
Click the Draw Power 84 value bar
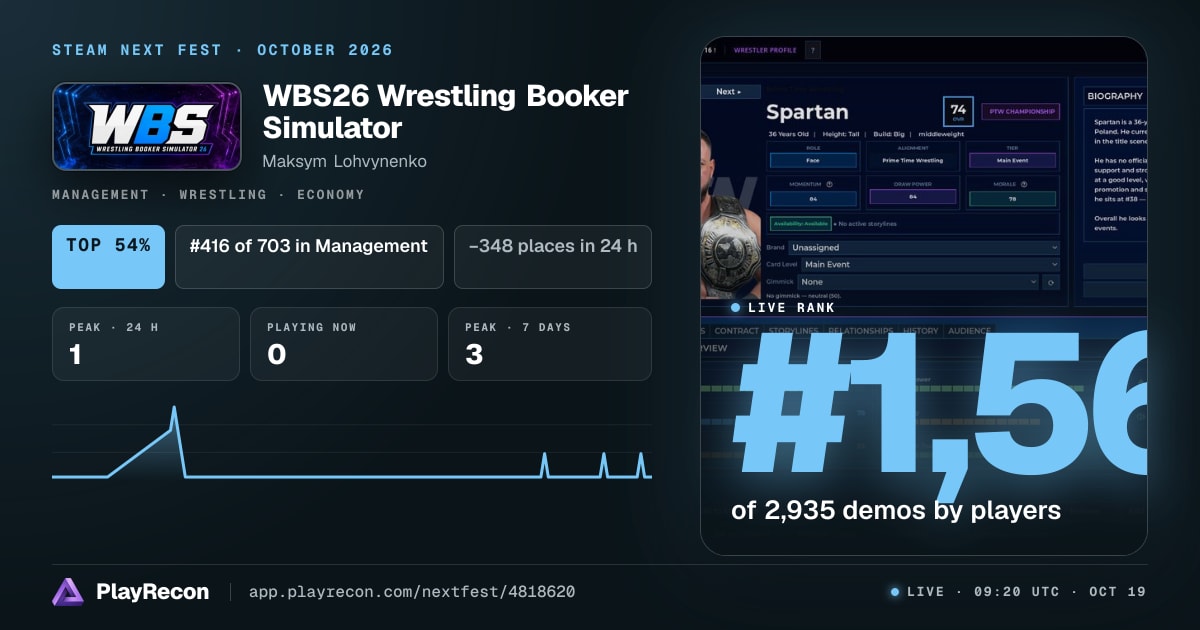(x=913, y=196)
